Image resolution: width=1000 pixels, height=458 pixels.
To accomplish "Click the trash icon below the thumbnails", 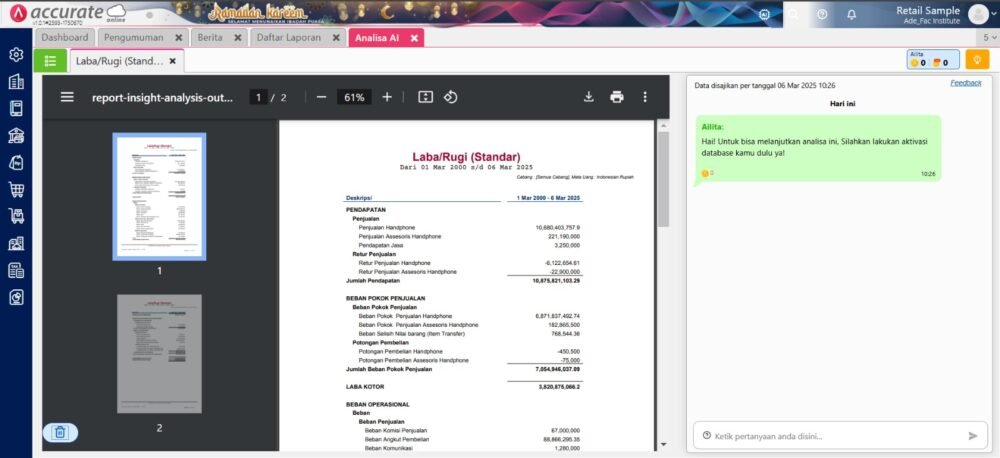I will [x=60, y=432].
